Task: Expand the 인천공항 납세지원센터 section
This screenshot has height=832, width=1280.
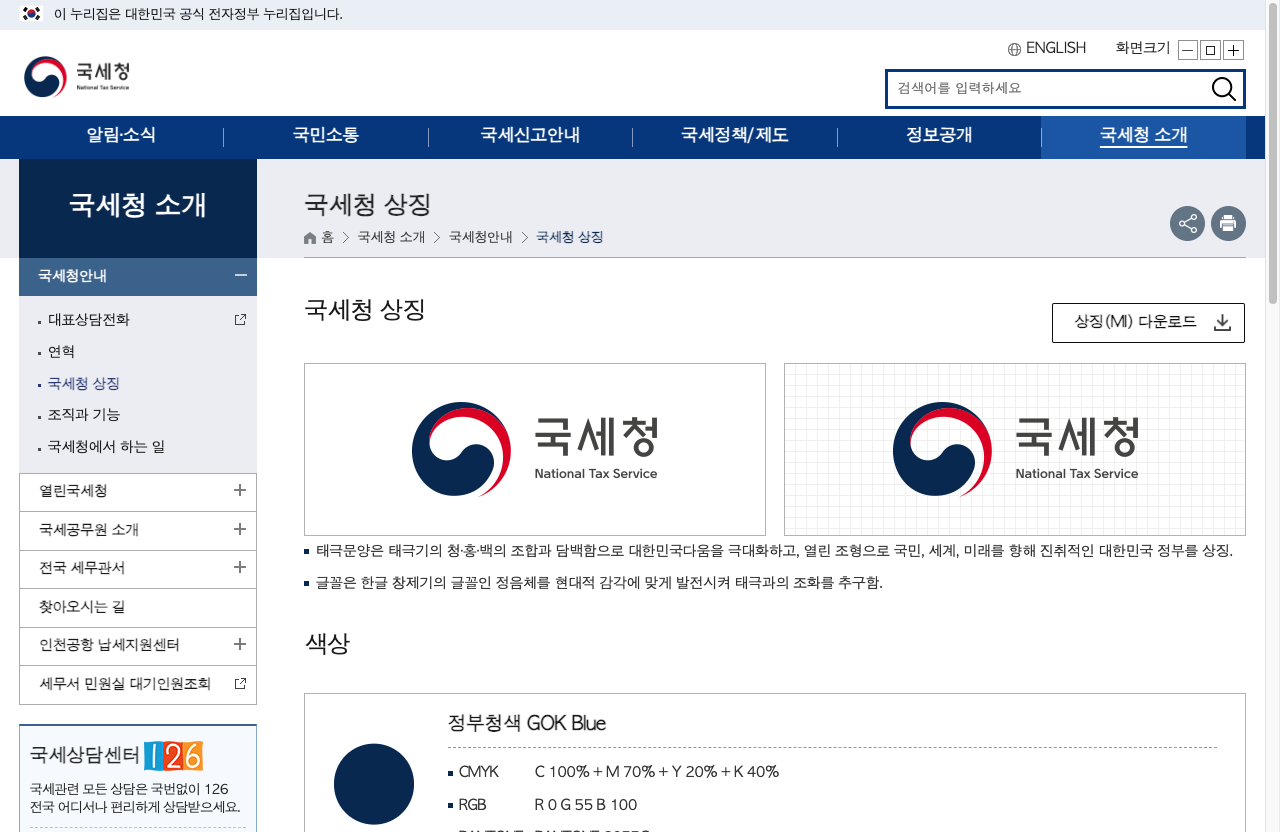Action: click(x=240, y=644)
